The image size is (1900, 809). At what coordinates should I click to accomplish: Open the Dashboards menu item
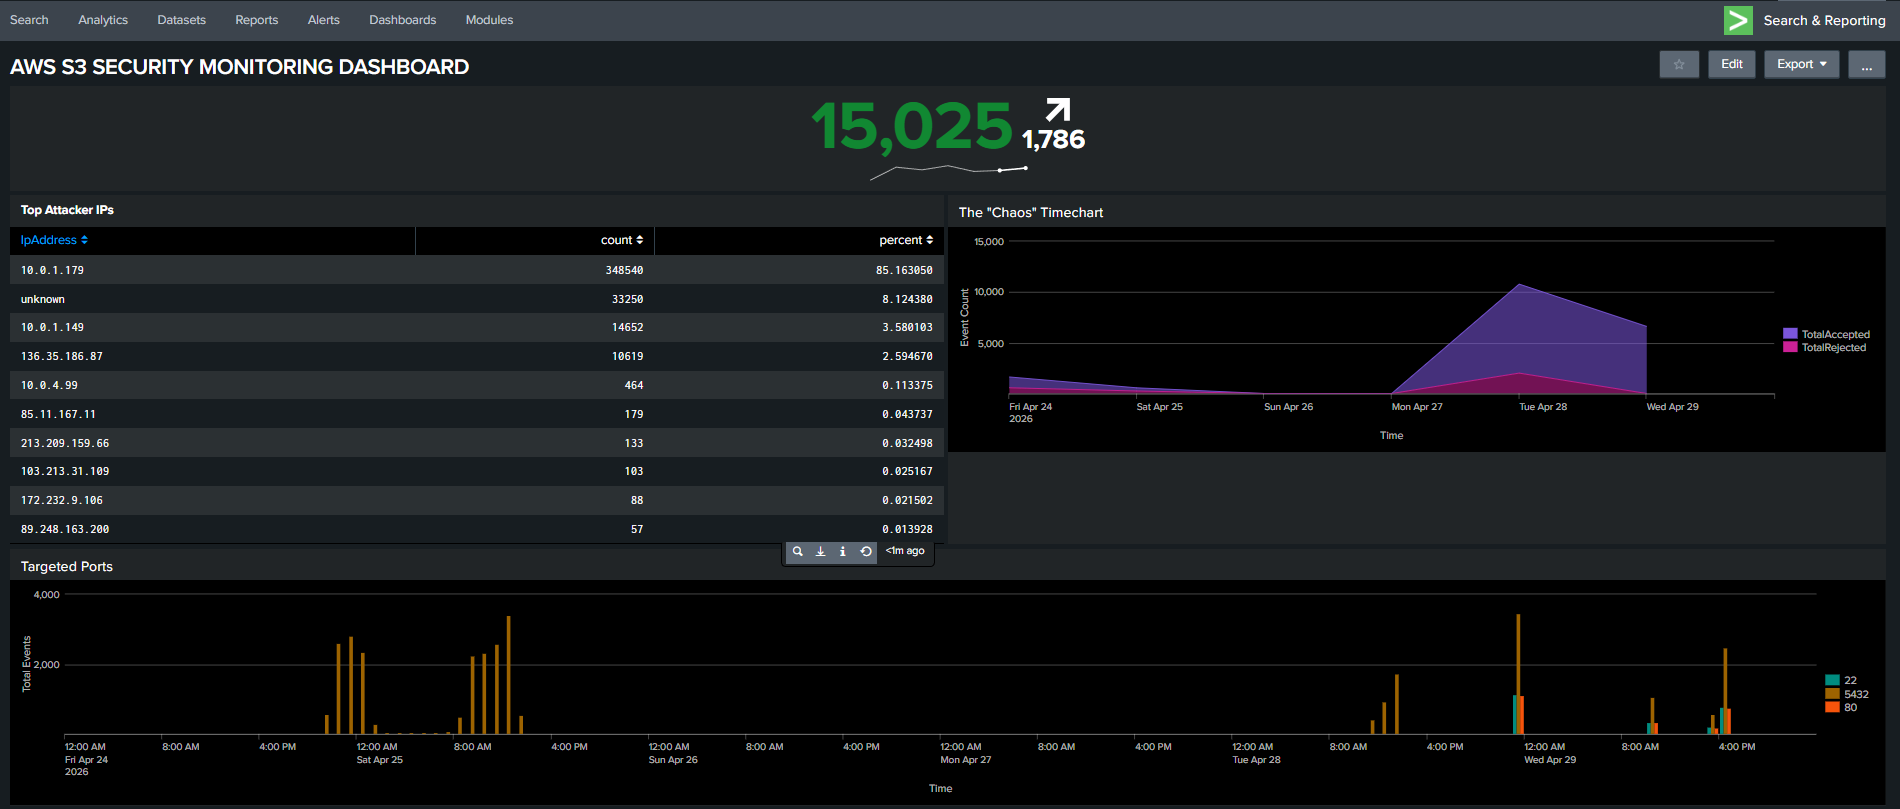(x=402, y=20)
